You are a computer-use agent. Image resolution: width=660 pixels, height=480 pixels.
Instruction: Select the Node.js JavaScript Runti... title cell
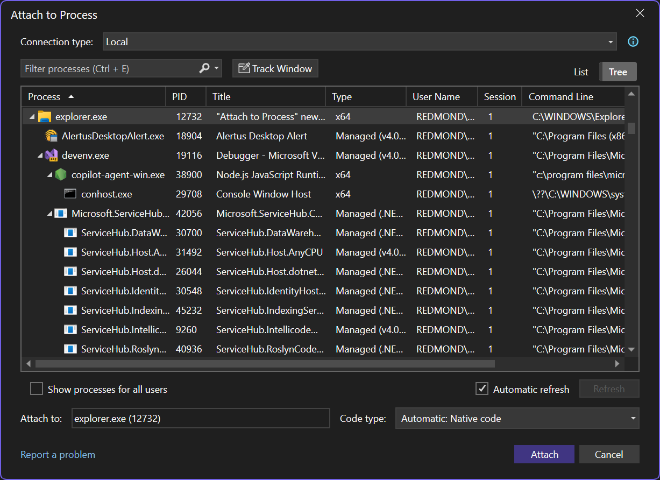(x=271, y=175)
